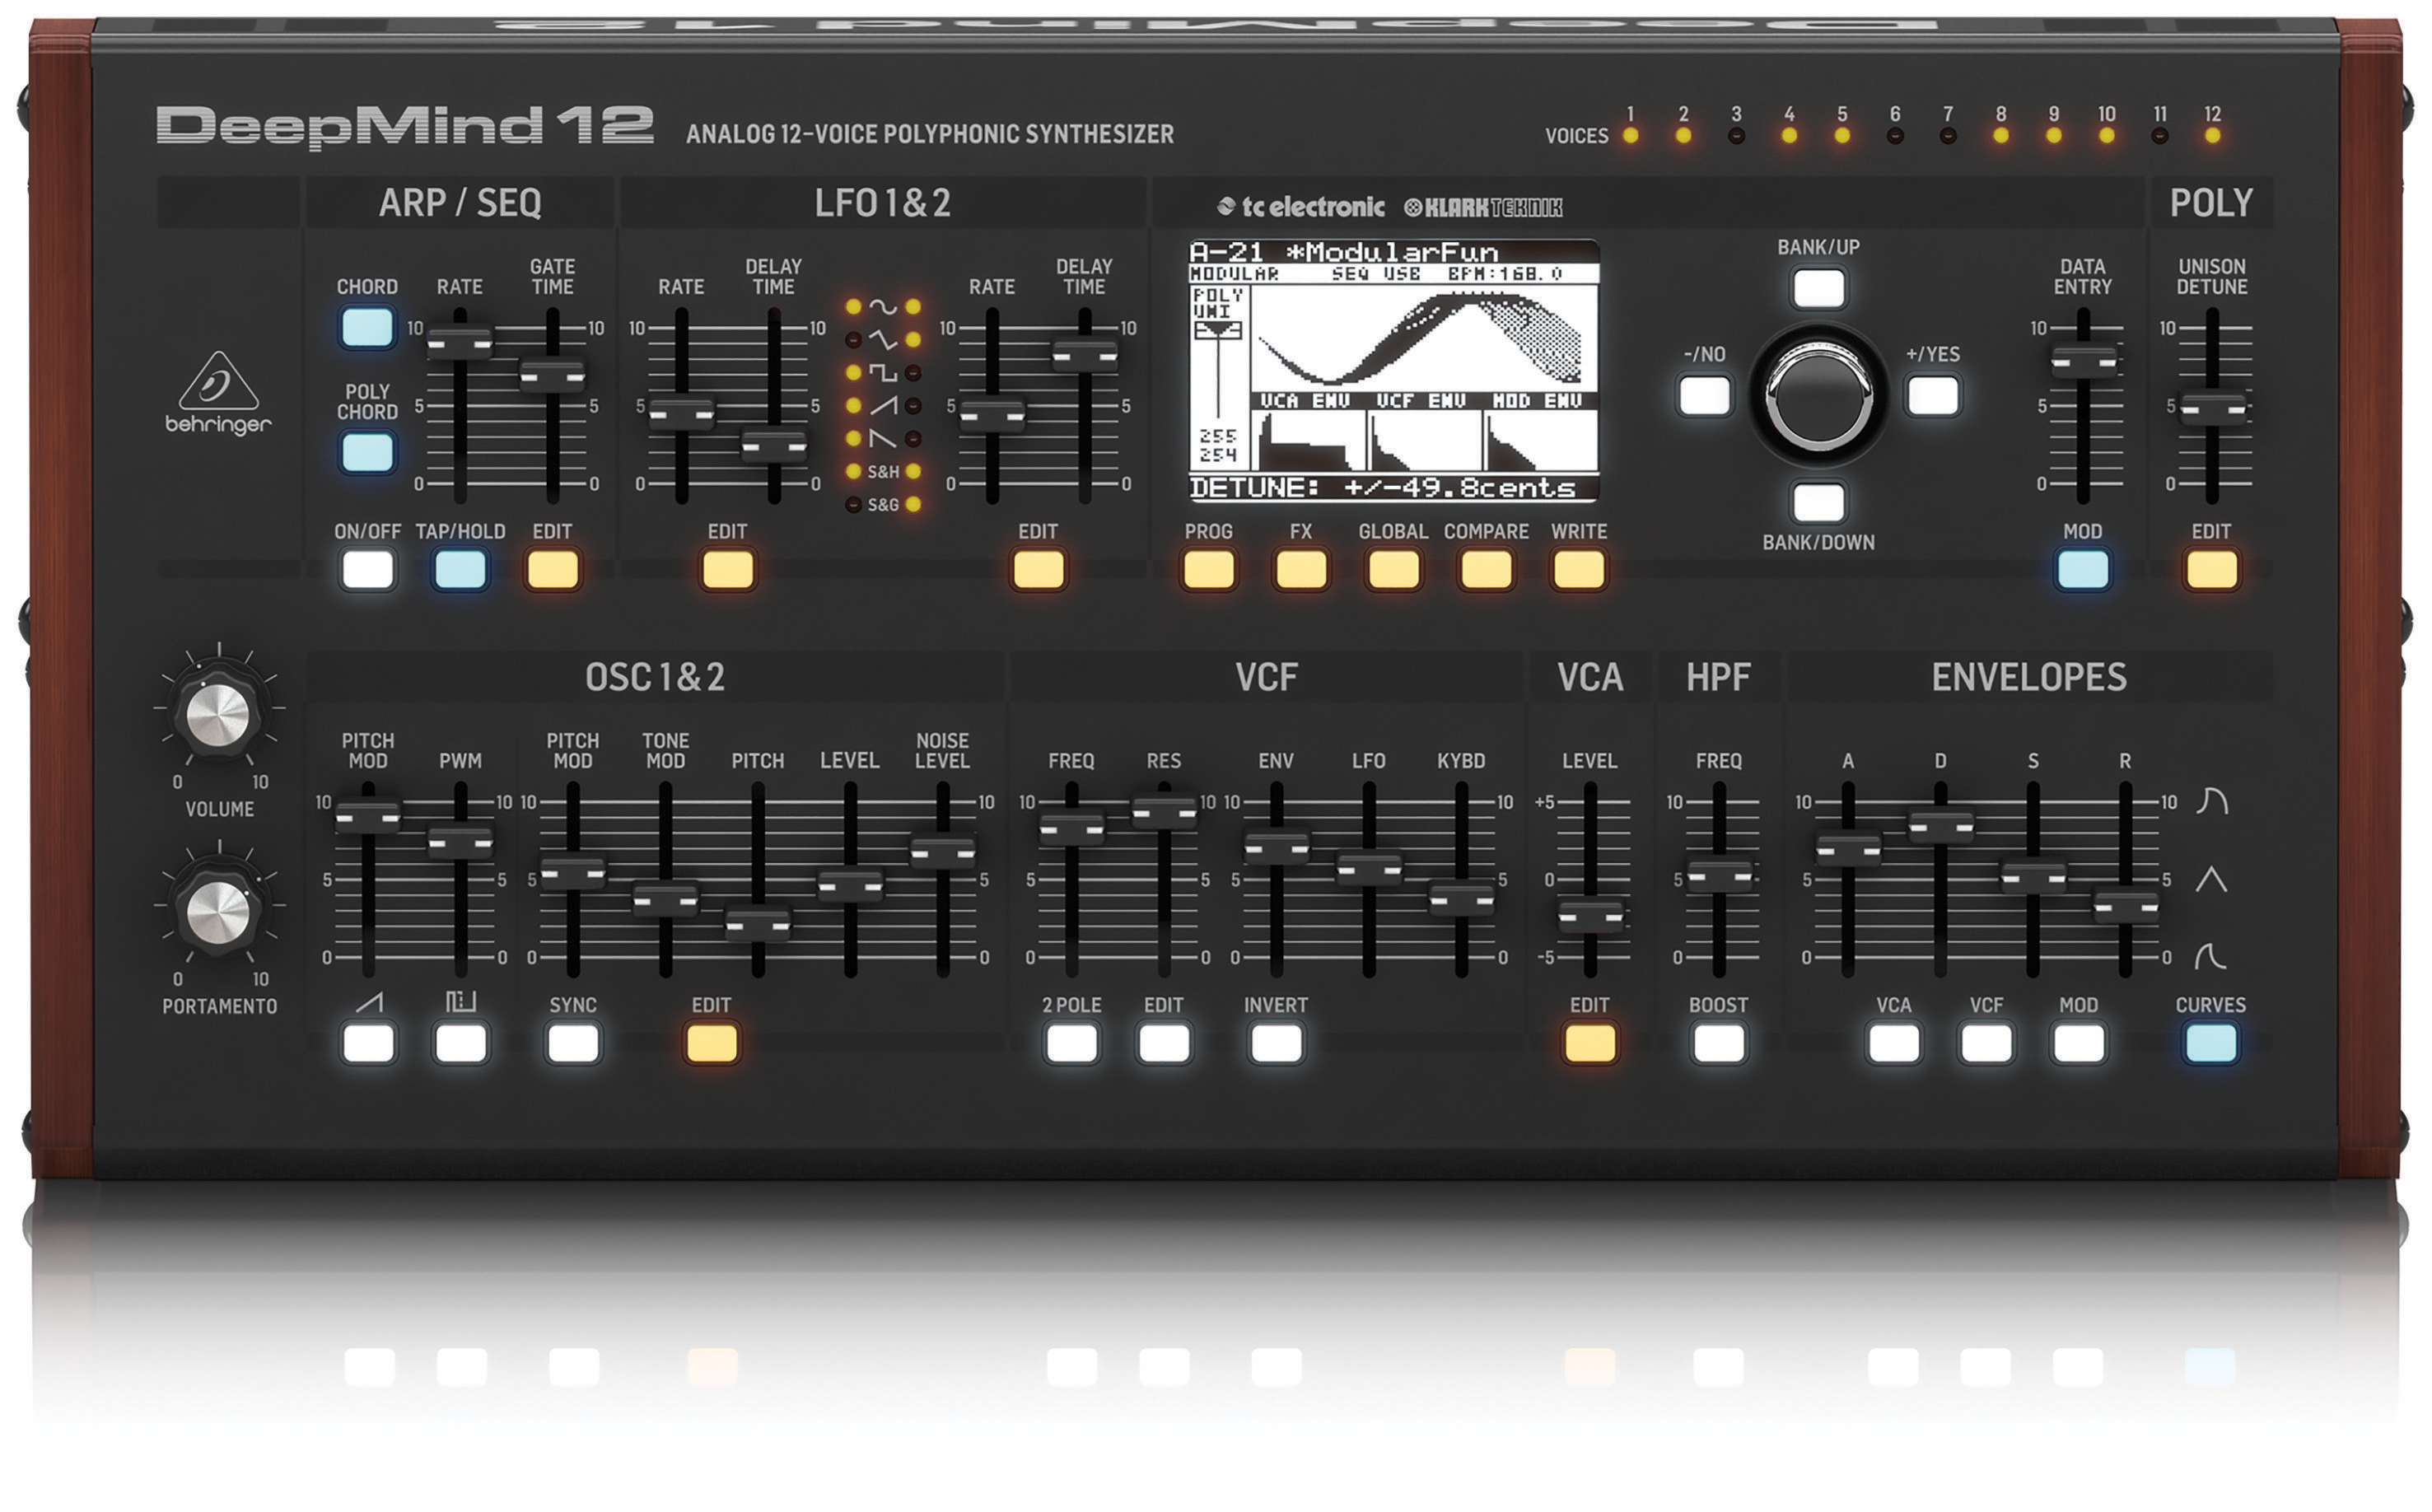Switch the arpeggiator ON/OFF button
The height and width of the screenshot is (1512, 2432).
click(367, 570)
